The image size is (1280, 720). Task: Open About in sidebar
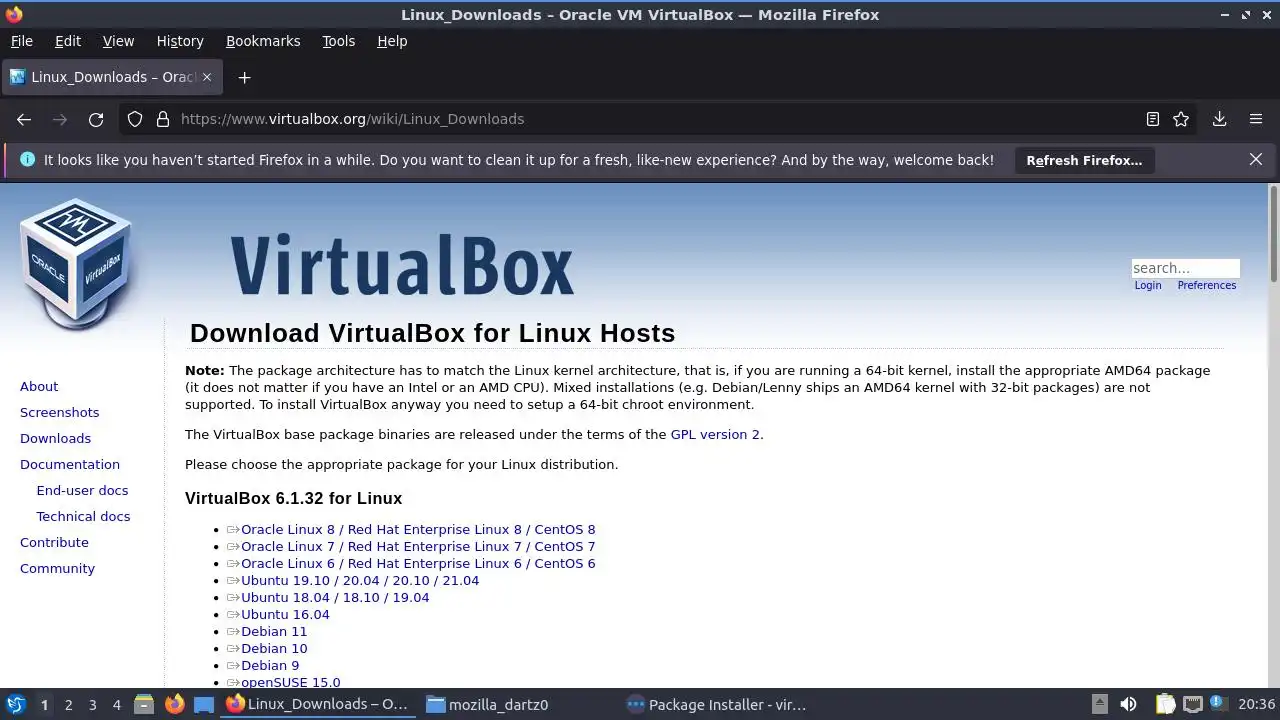pyautogui.click(x=39, y=386)
